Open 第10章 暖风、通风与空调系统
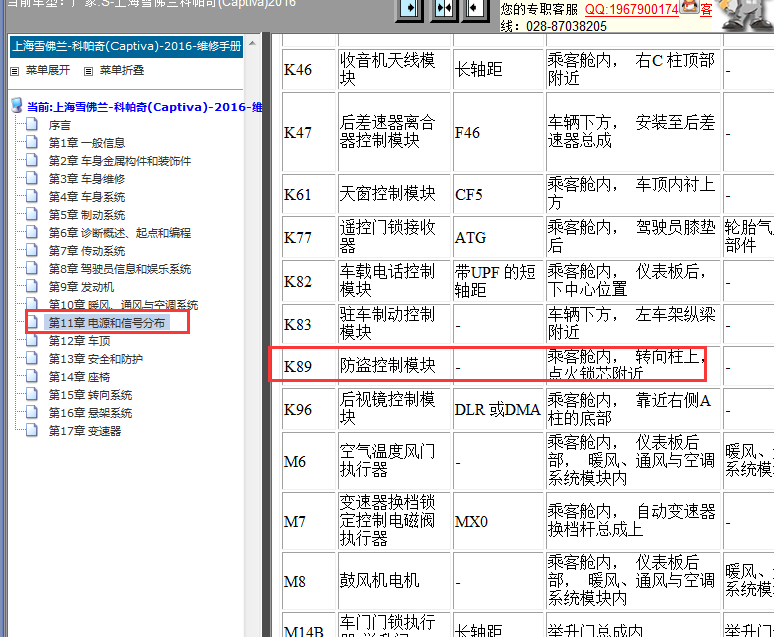The width and height of the screenshot is (774, 637). pos(123,305)
